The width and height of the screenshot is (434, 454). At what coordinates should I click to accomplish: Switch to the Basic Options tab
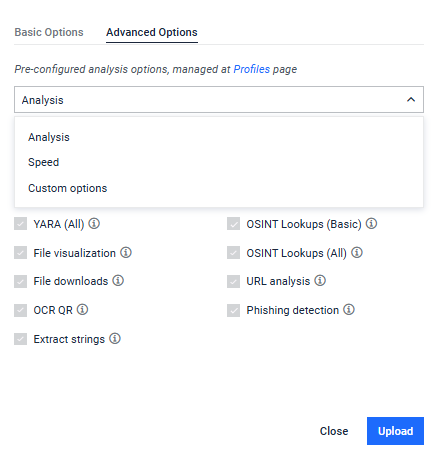(x=49, y=32)
